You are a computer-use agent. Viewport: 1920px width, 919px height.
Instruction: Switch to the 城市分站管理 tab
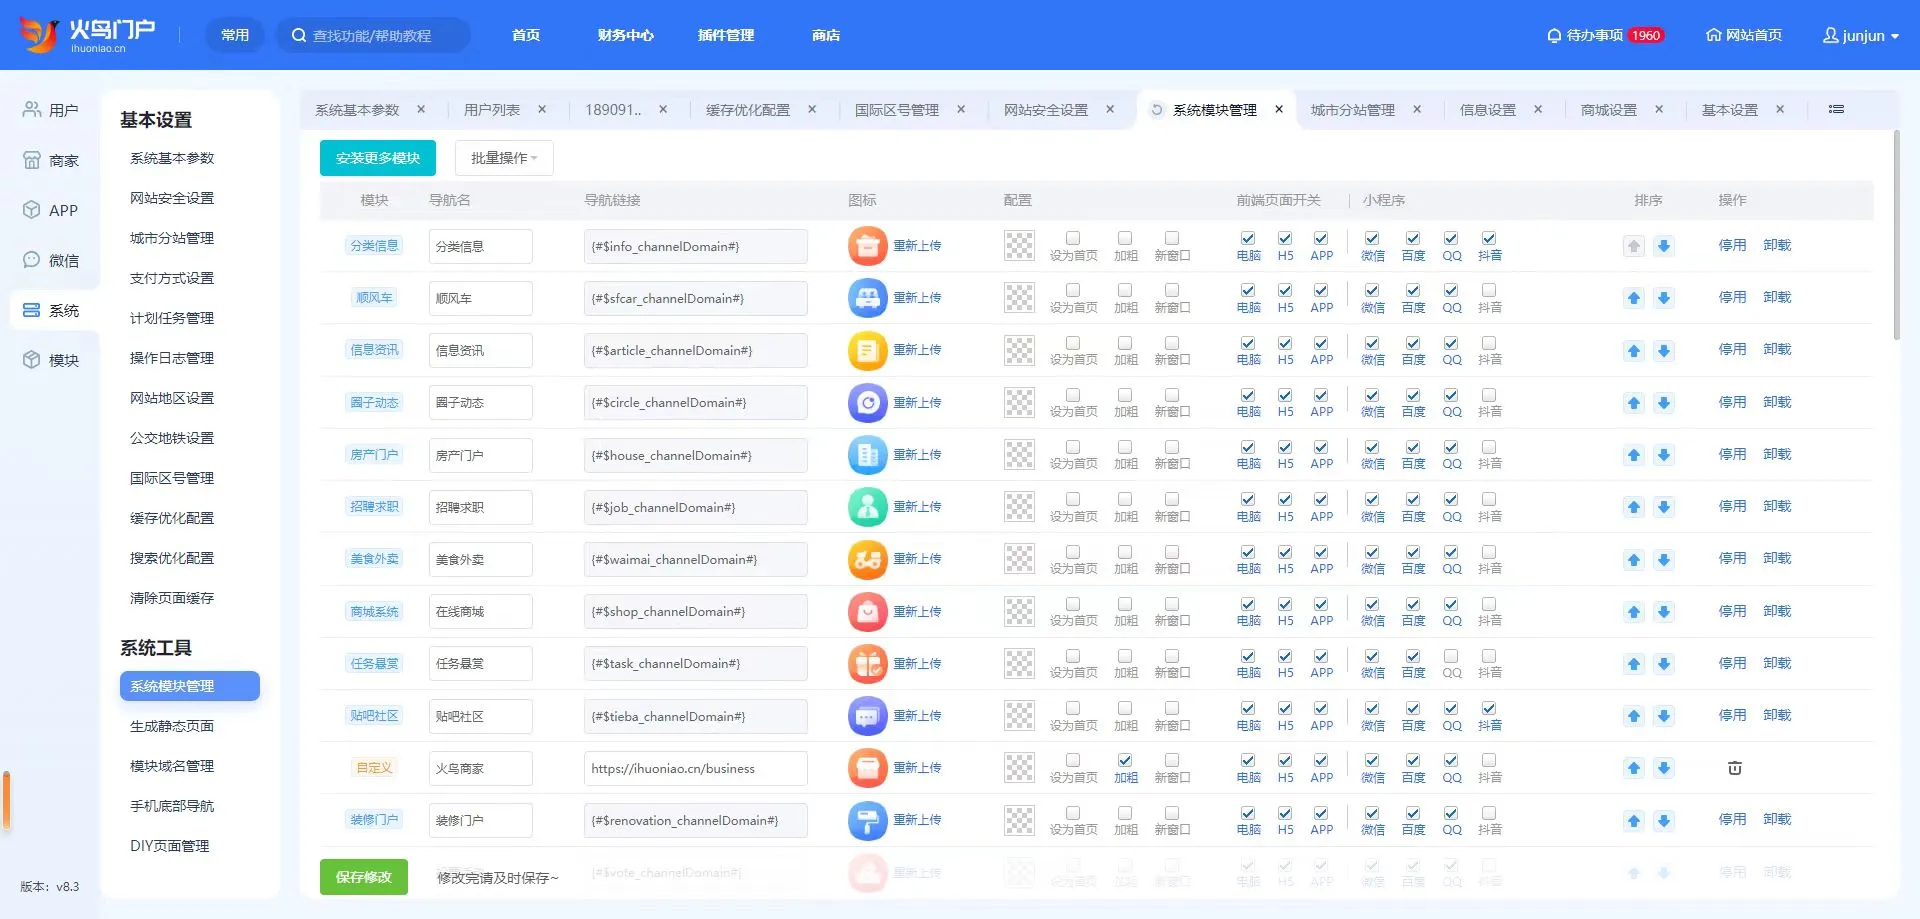1353,110
